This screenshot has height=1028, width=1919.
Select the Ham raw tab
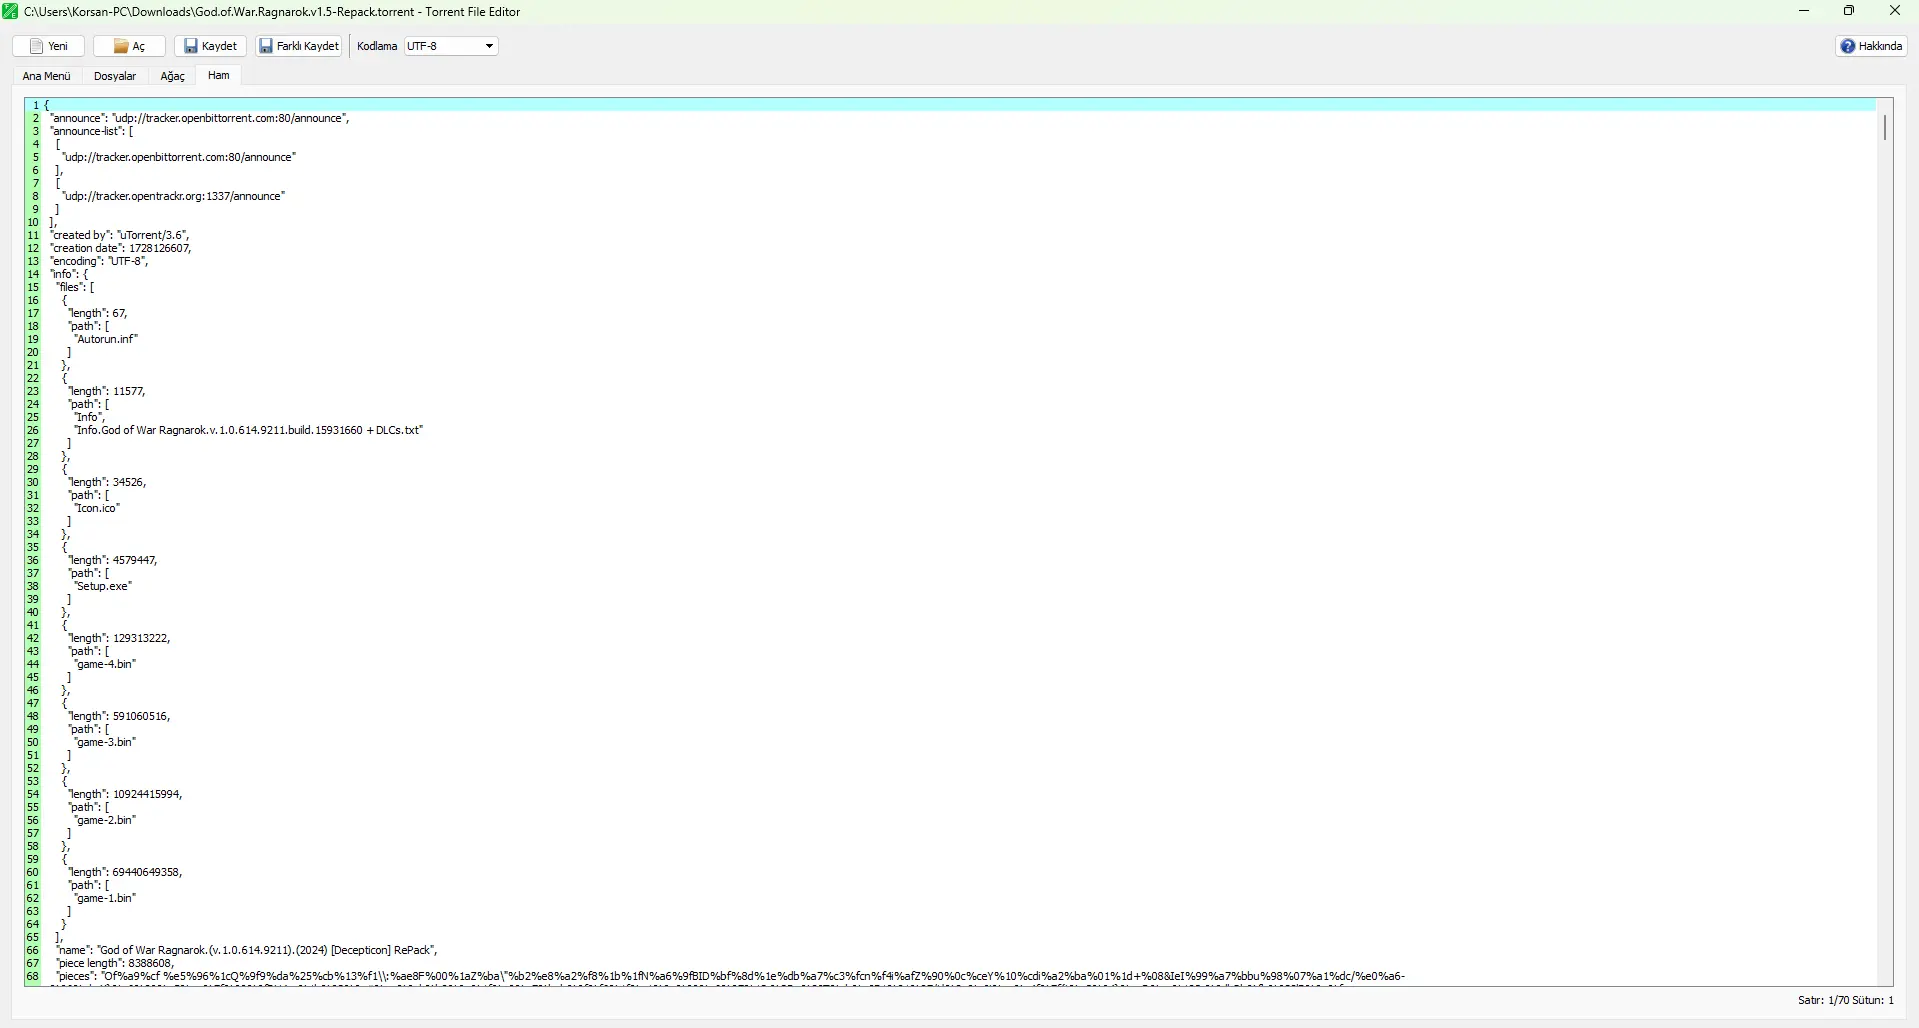coord(219,76)
